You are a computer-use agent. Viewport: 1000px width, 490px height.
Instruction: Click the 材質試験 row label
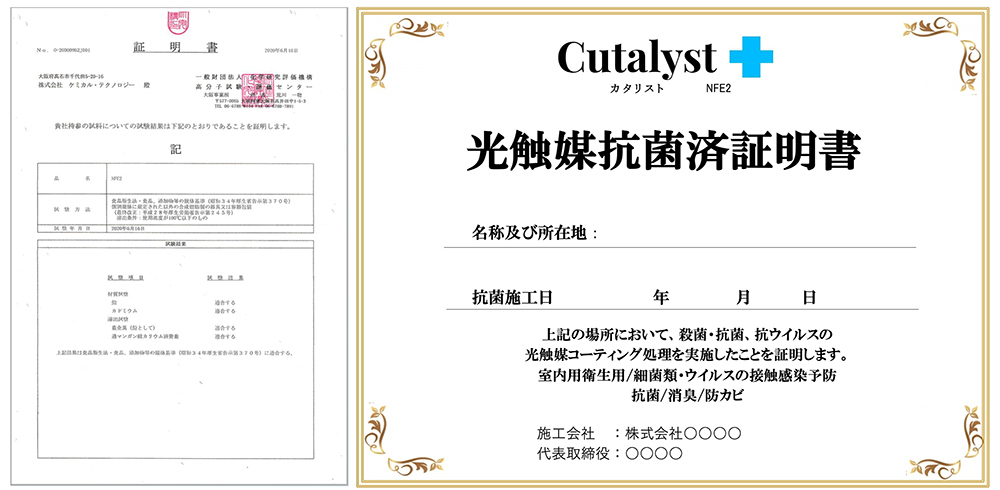pyautogui.click(x=117, y=295)
